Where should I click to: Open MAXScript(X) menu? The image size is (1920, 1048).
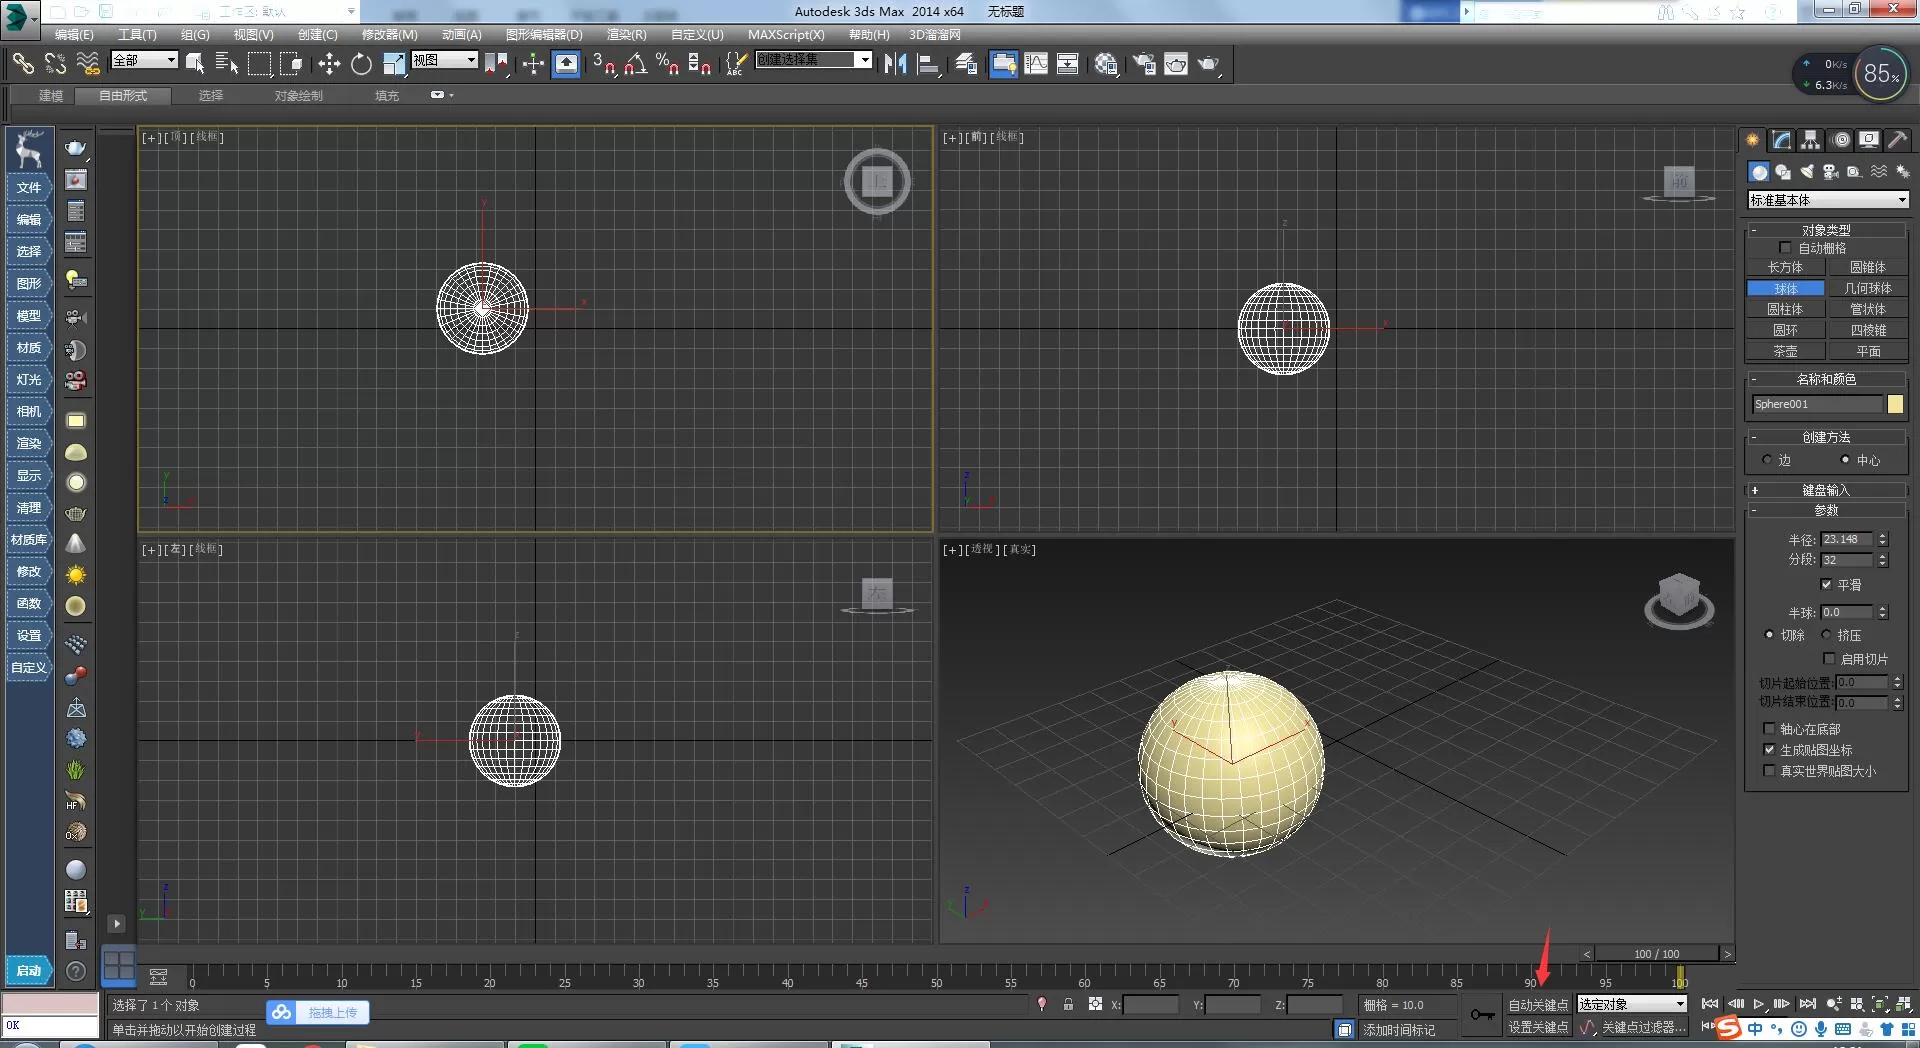[x=786, y=34]
